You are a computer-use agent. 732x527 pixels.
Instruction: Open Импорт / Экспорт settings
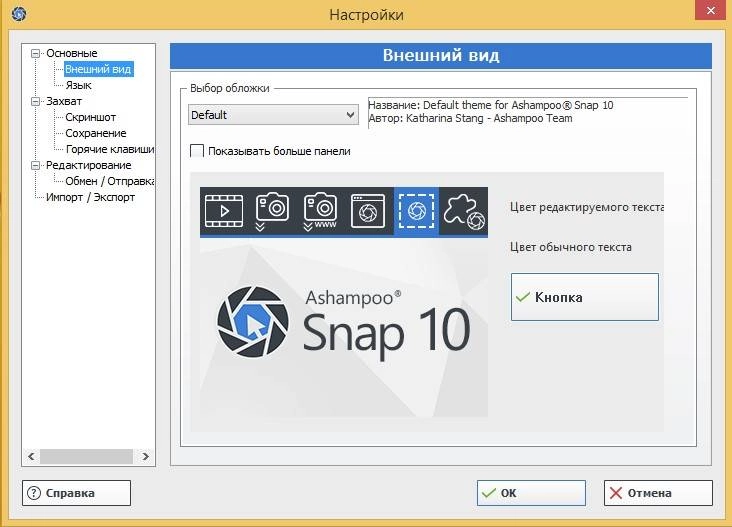91,197
